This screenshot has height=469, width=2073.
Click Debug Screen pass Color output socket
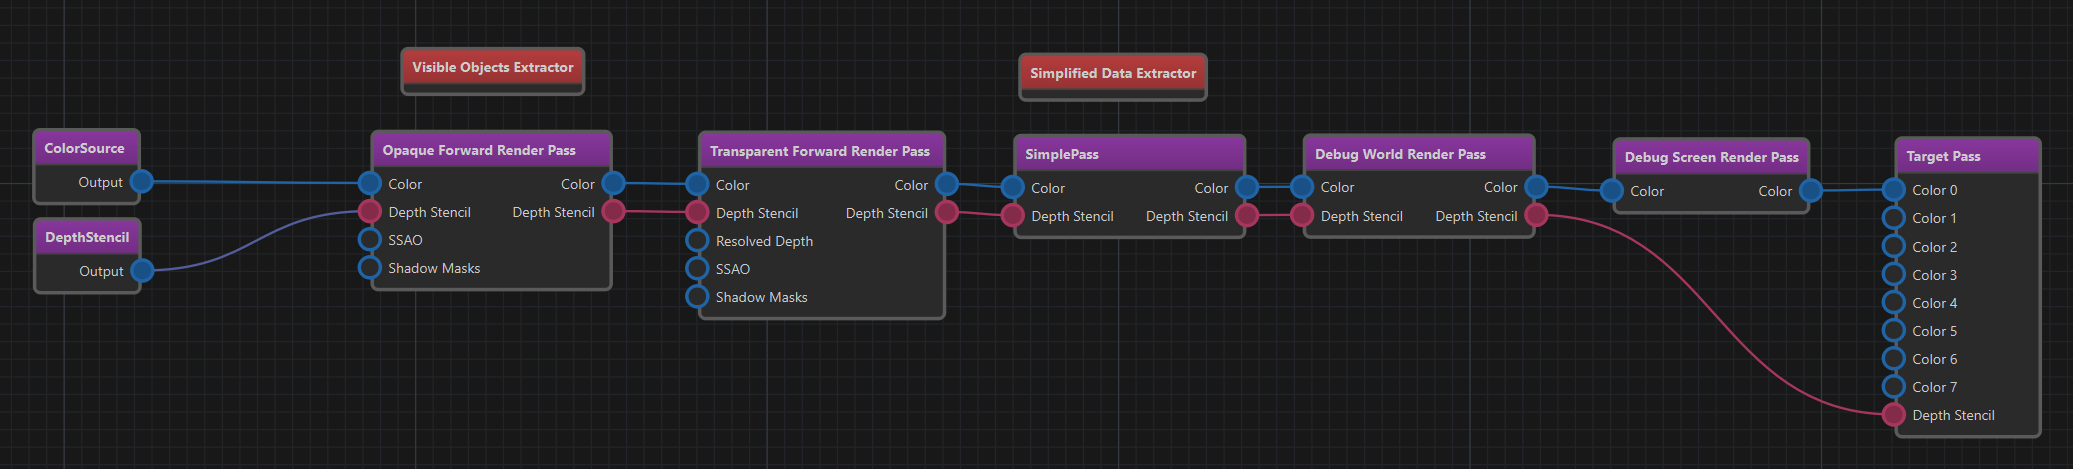coord(1811,191)
